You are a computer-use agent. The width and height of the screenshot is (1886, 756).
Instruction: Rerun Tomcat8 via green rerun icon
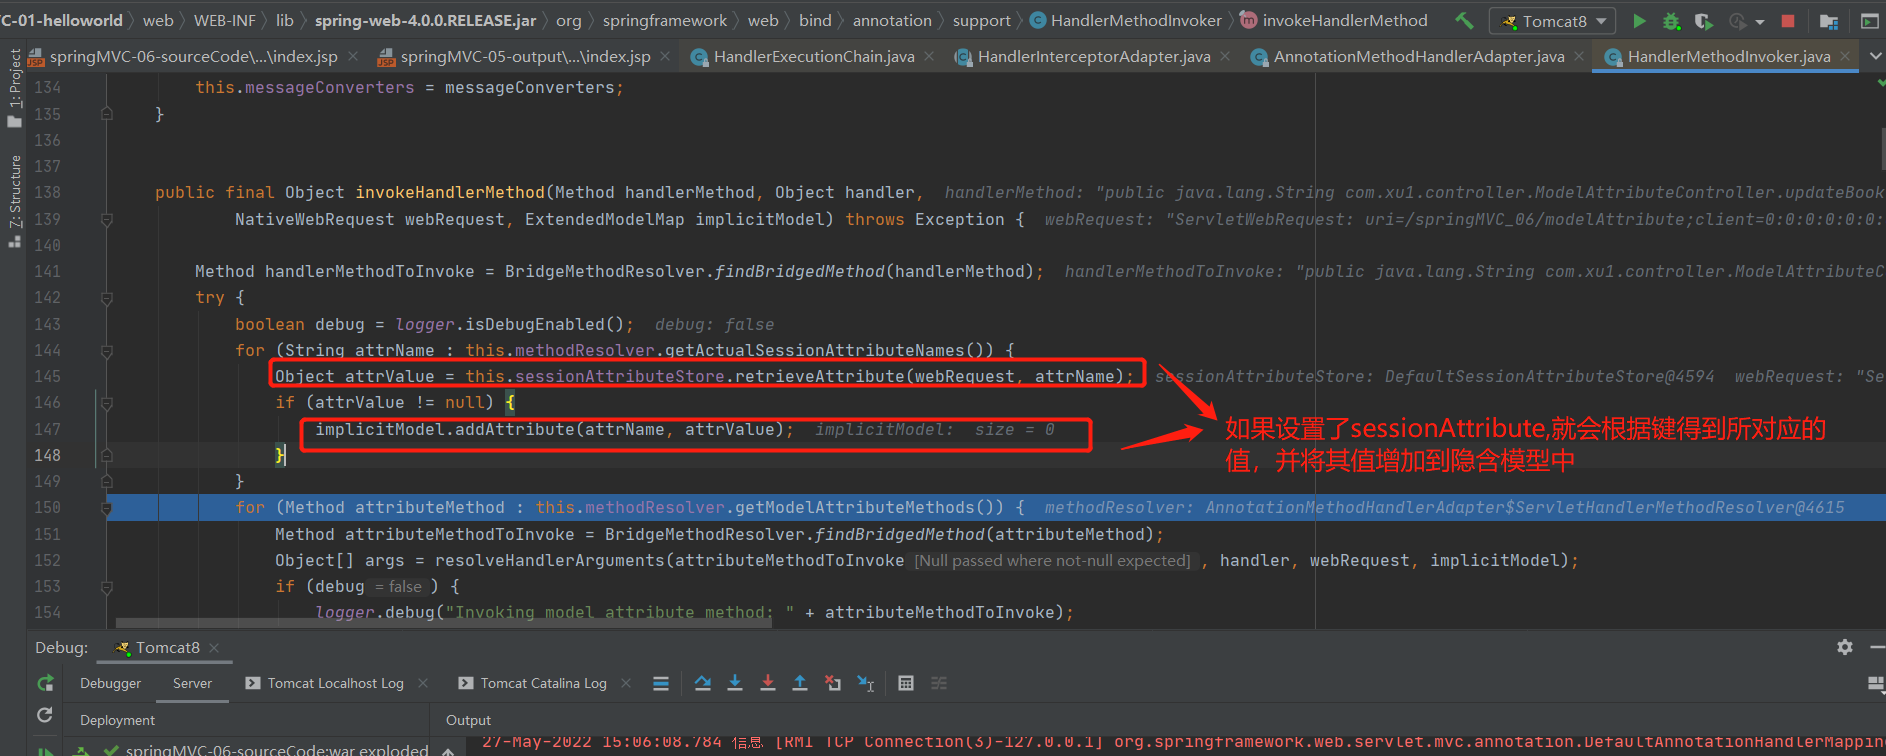click(45, 683)
